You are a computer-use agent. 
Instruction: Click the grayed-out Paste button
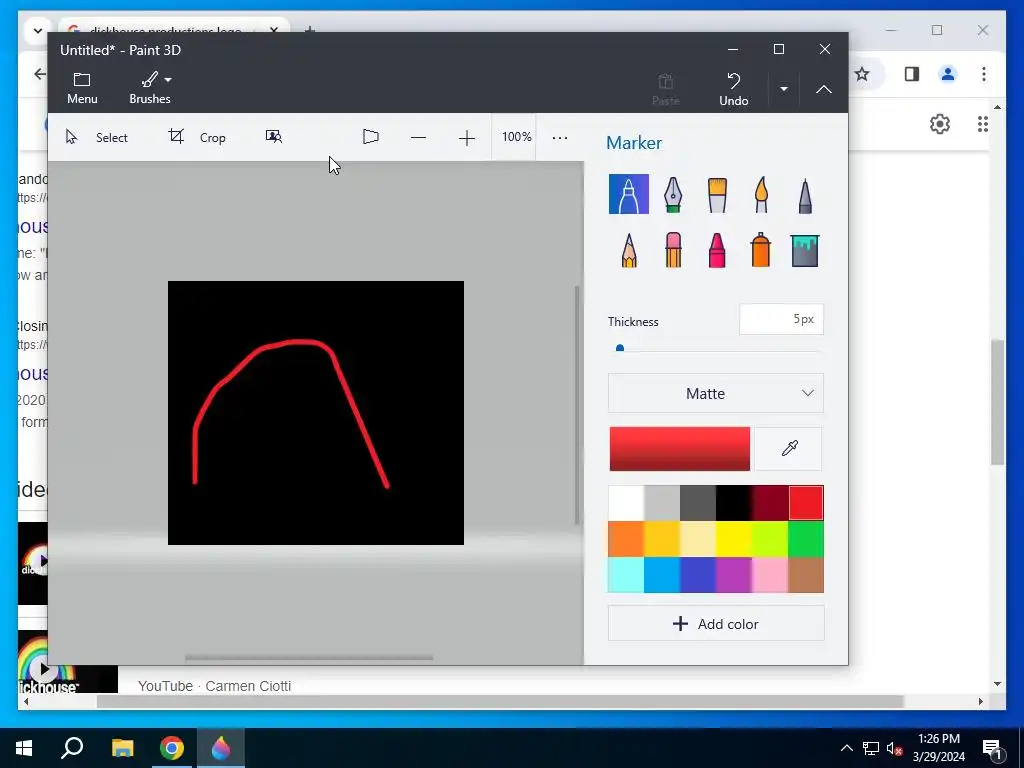[x=665, y=89]
